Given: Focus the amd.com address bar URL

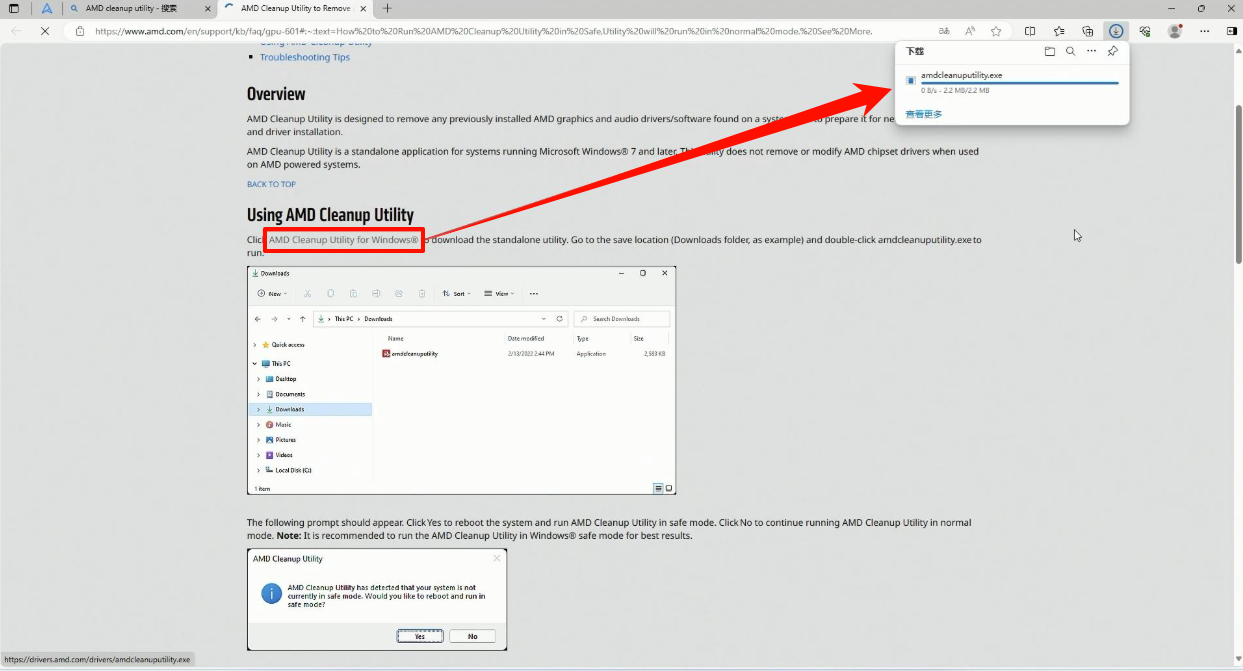Looking at the screenshot, I should point(484,31).
